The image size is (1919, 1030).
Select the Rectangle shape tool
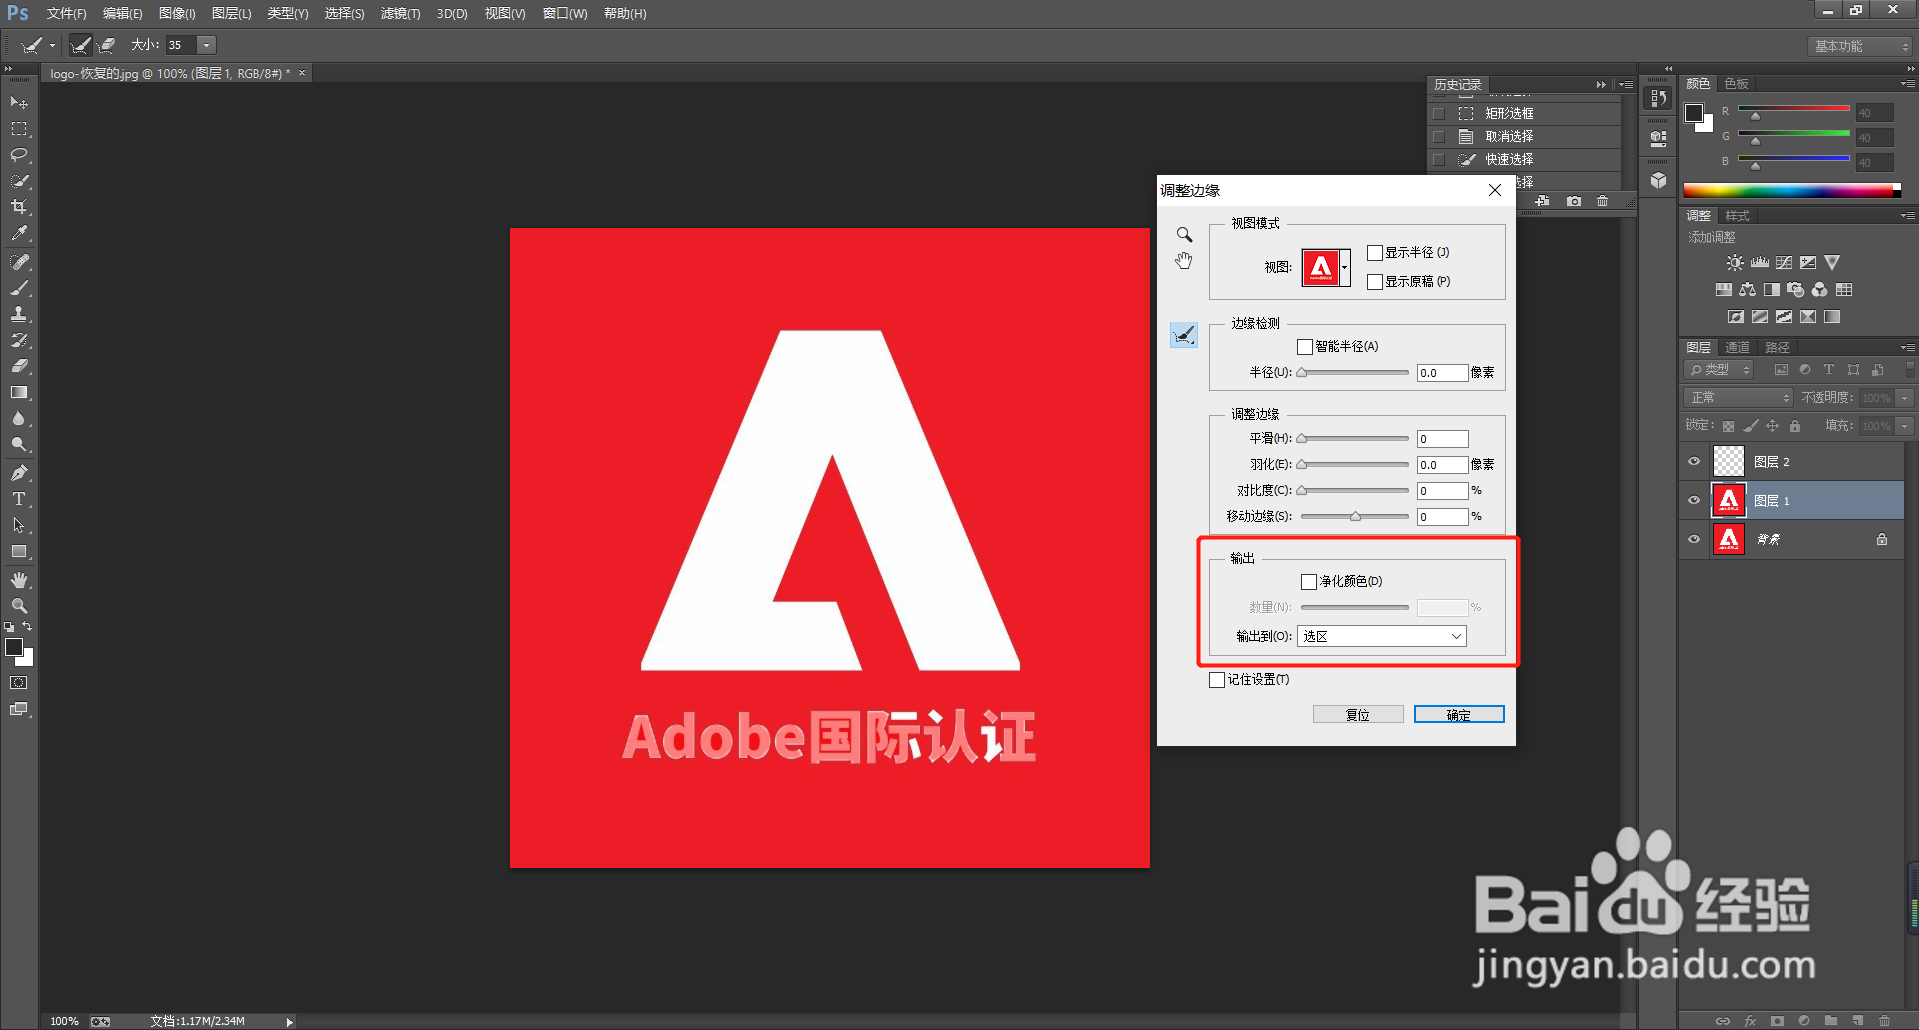19,551
